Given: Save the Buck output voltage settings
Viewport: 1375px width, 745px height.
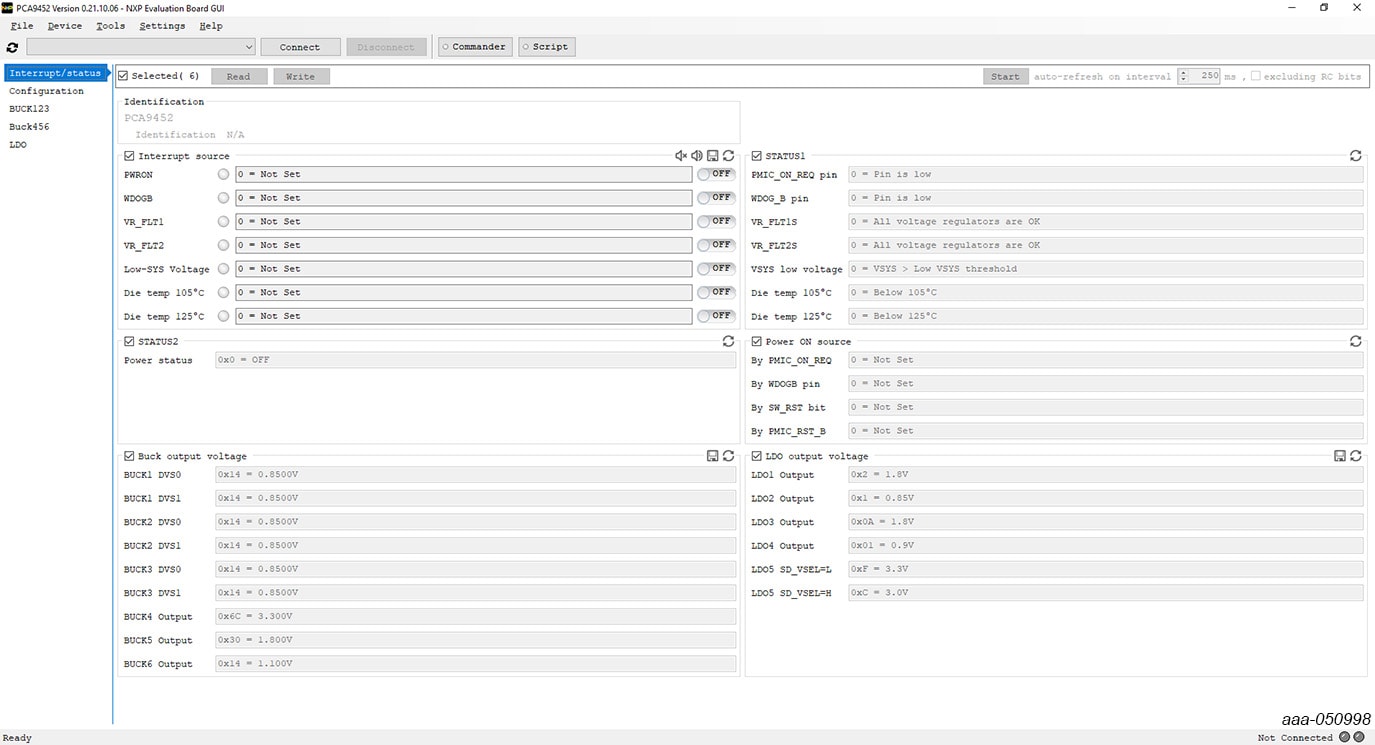Looking at the screenshot, I should click(712, 456).
